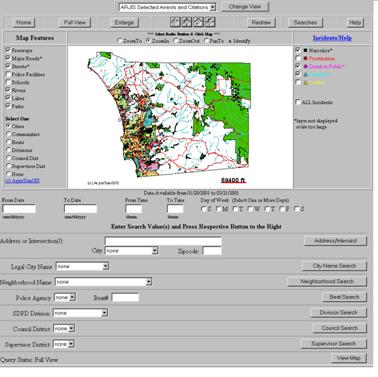The width and height of the screenshot is (378, 377).
Task: Choose the PanTo map mode
Action: (x=206, y=41)
